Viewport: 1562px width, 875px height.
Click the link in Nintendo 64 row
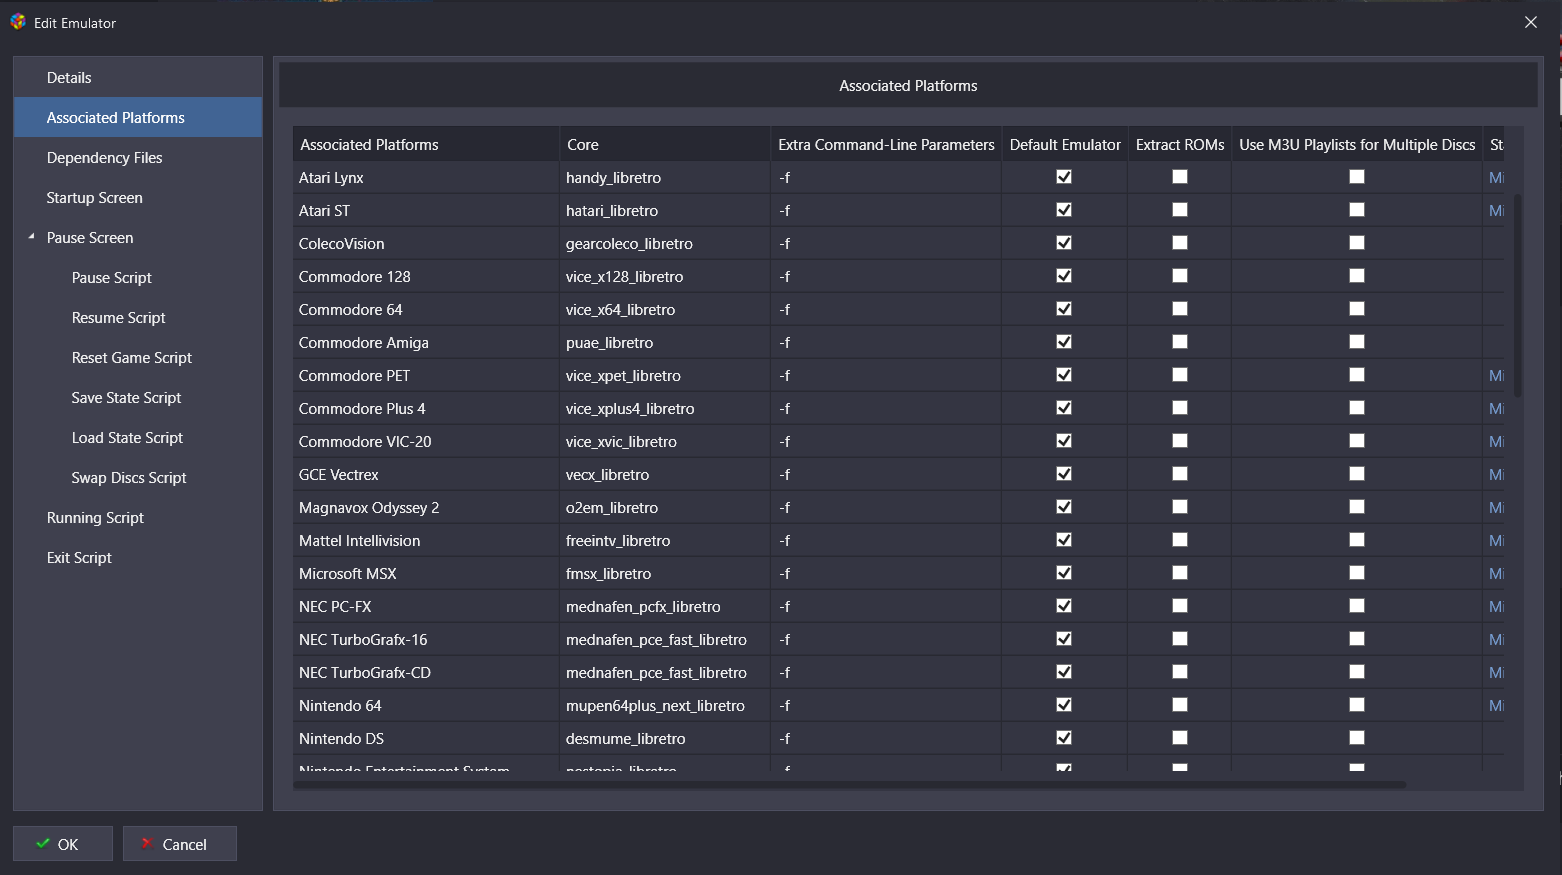[1496, 706]
